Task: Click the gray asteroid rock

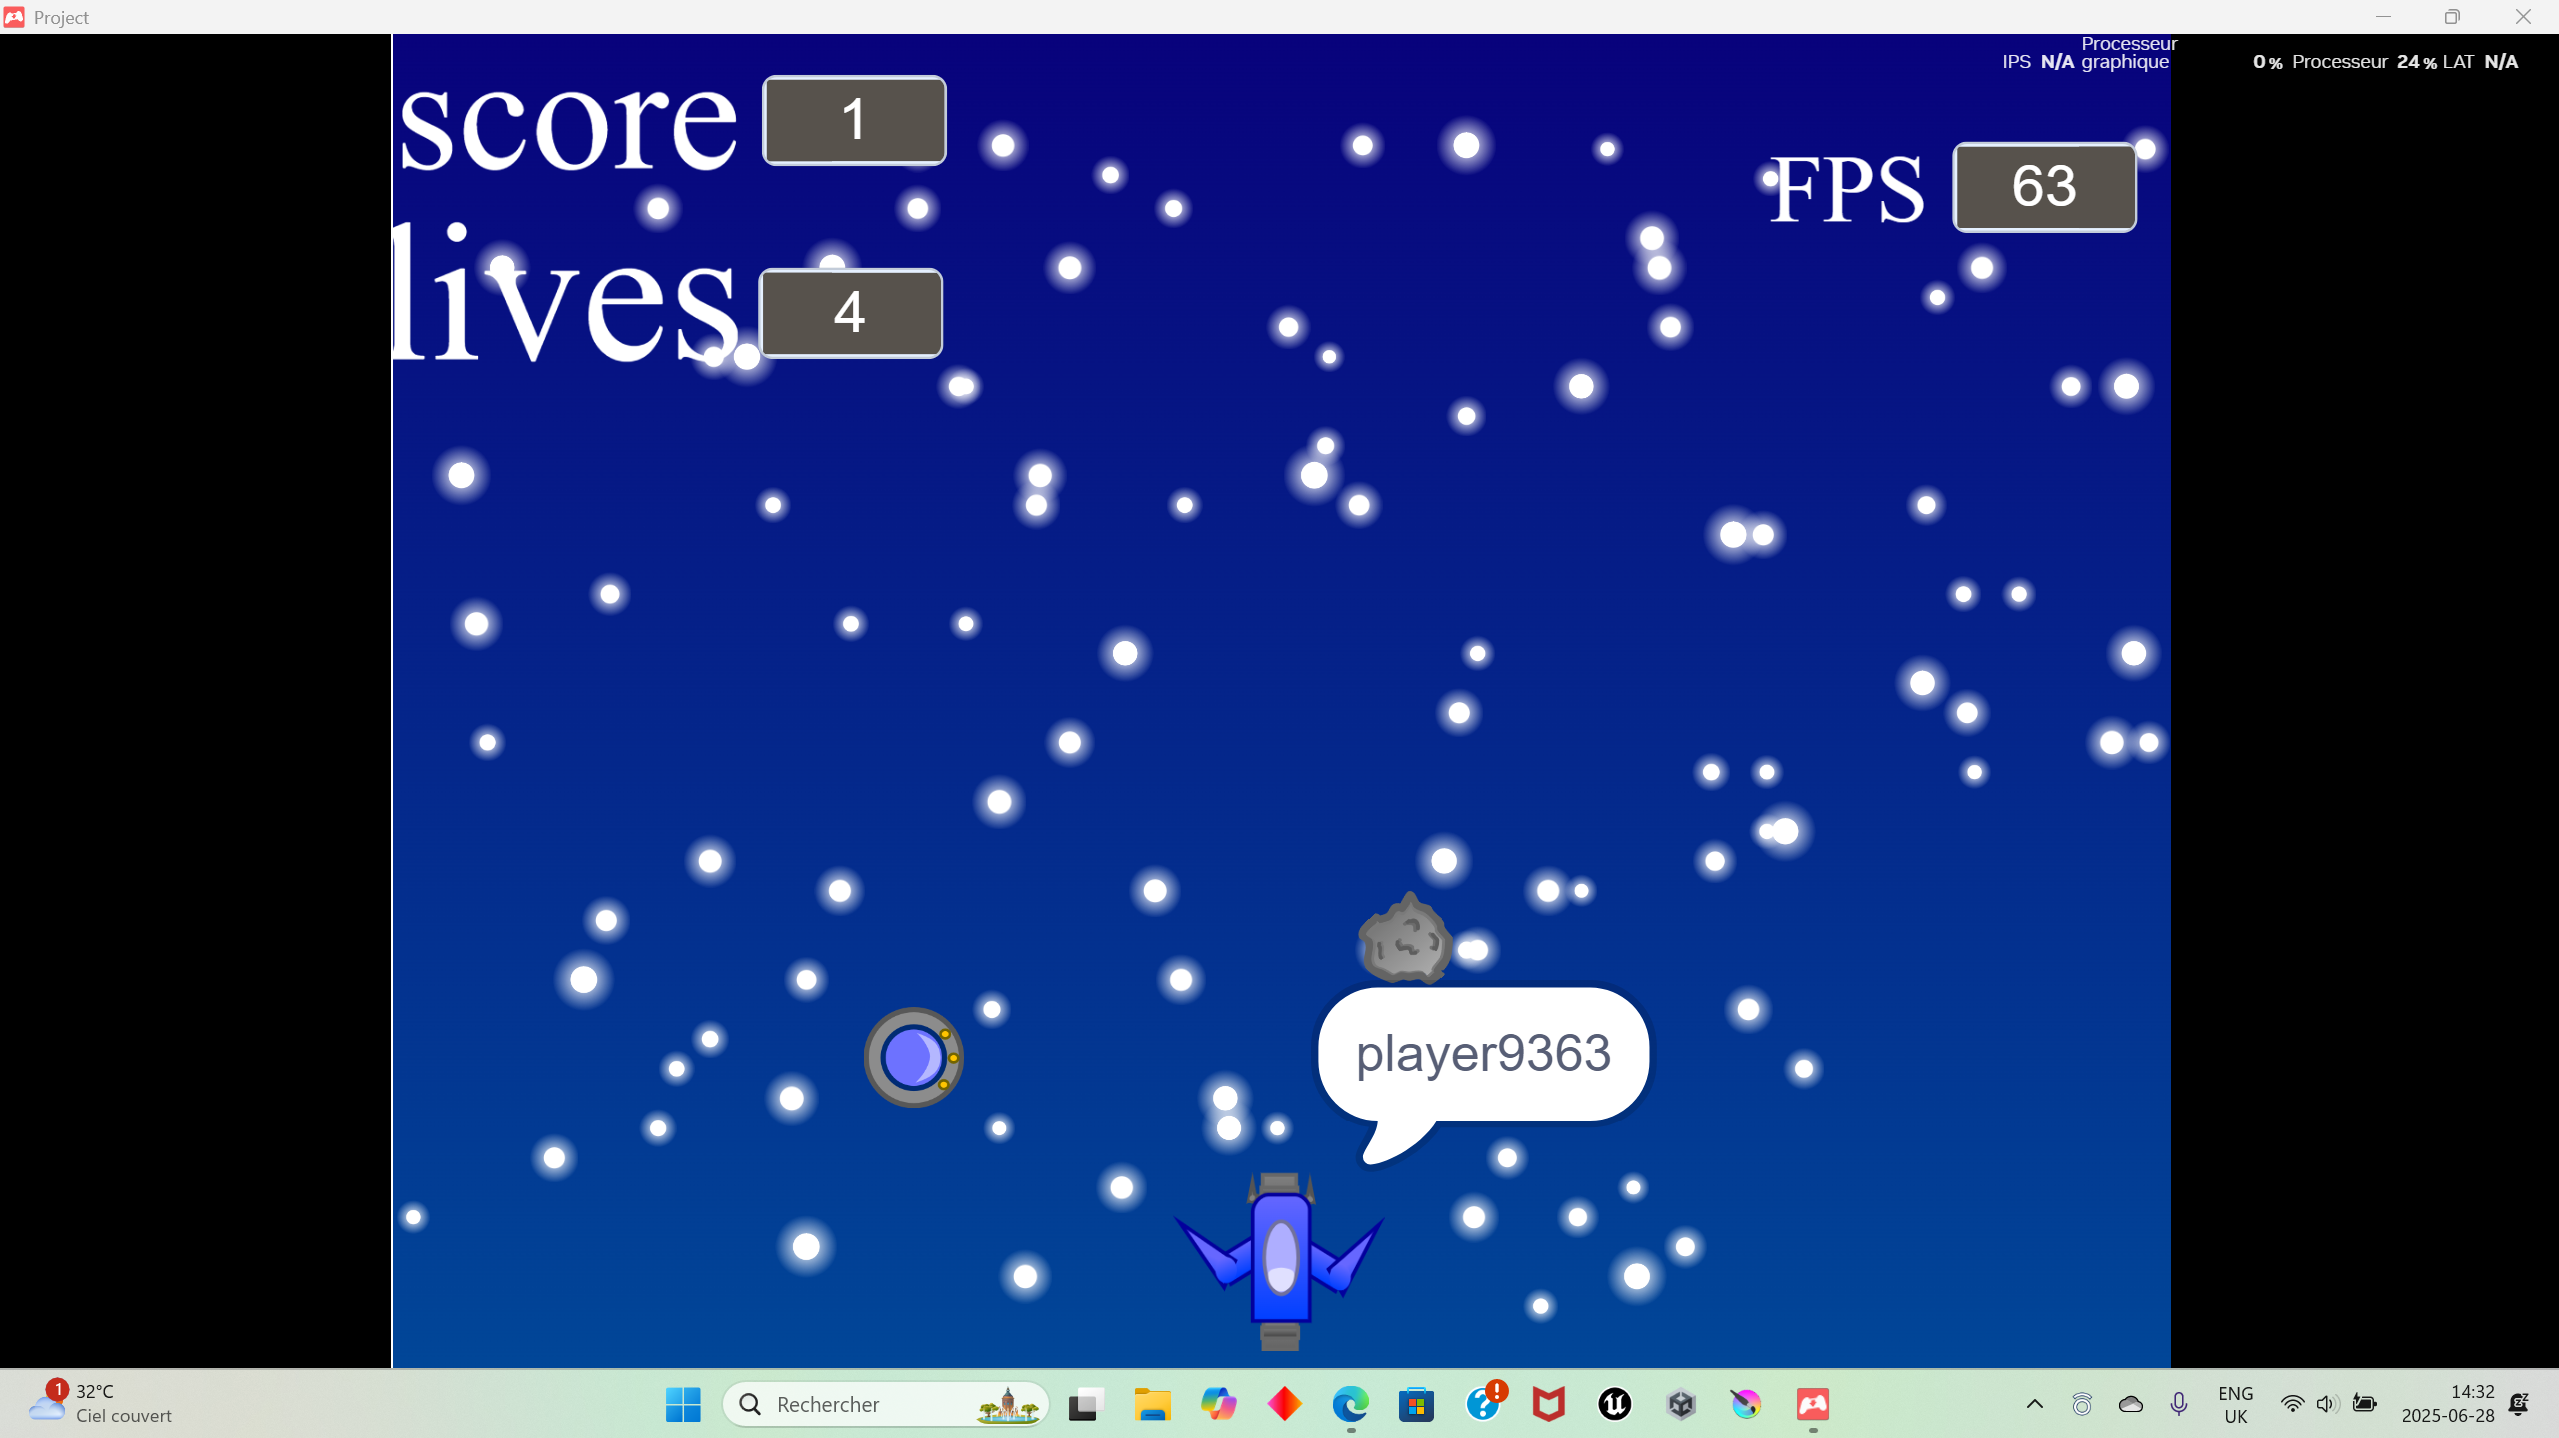Action: coord(1405,940)
